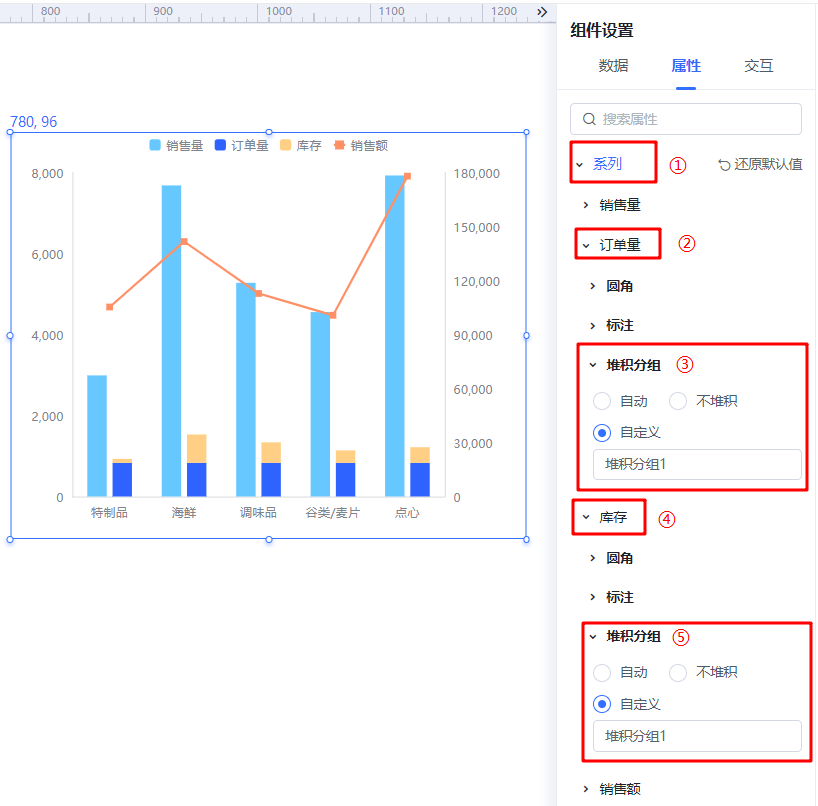Switch to the 属性 tab

pos(685,66)
